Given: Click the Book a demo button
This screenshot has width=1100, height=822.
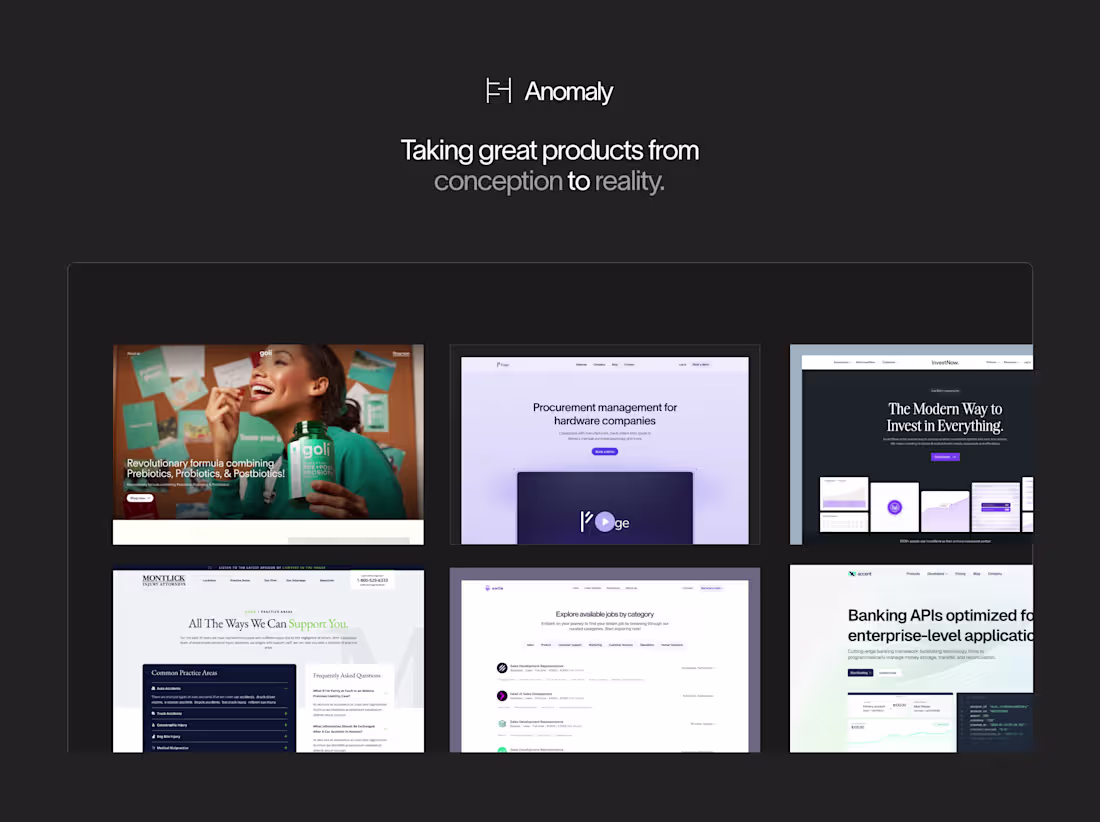Looking at the screenshot, I should coord(606,452).
